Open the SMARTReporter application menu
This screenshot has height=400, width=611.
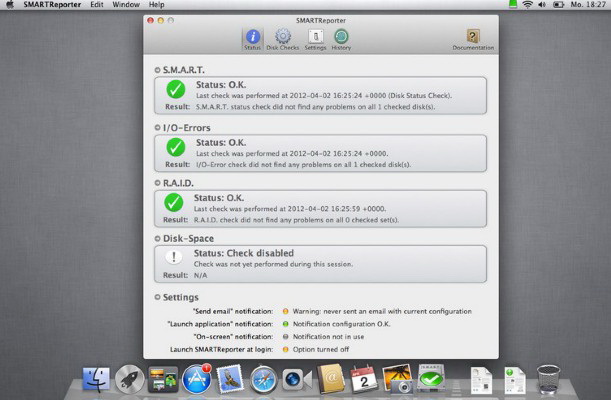(52, 5)
